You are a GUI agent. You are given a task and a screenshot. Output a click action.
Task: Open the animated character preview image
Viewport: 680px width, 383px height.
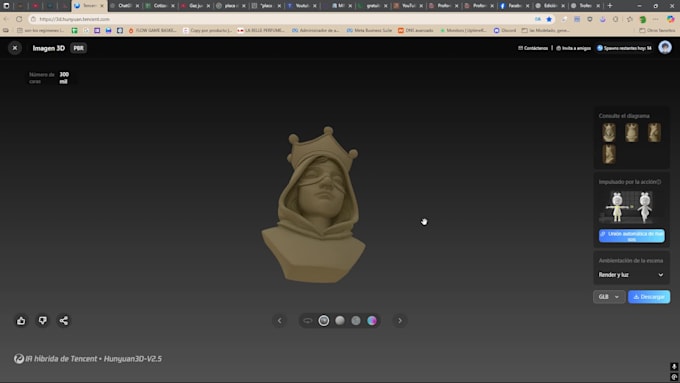[x=631, y=207]
